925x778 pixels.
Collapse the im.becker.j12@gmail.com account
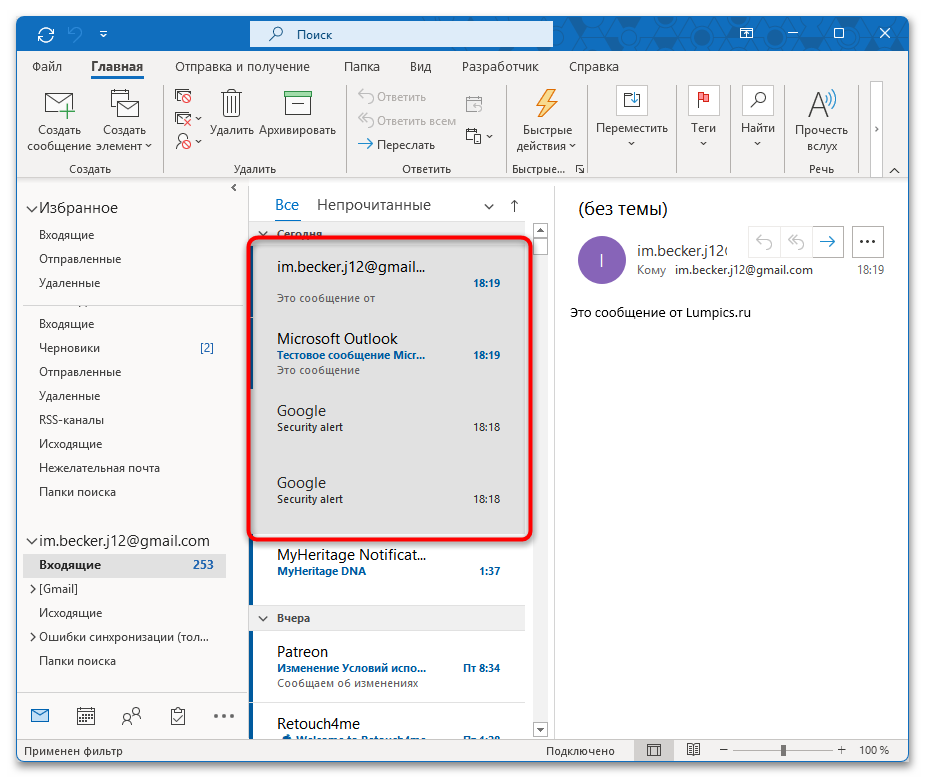[32, 541]
